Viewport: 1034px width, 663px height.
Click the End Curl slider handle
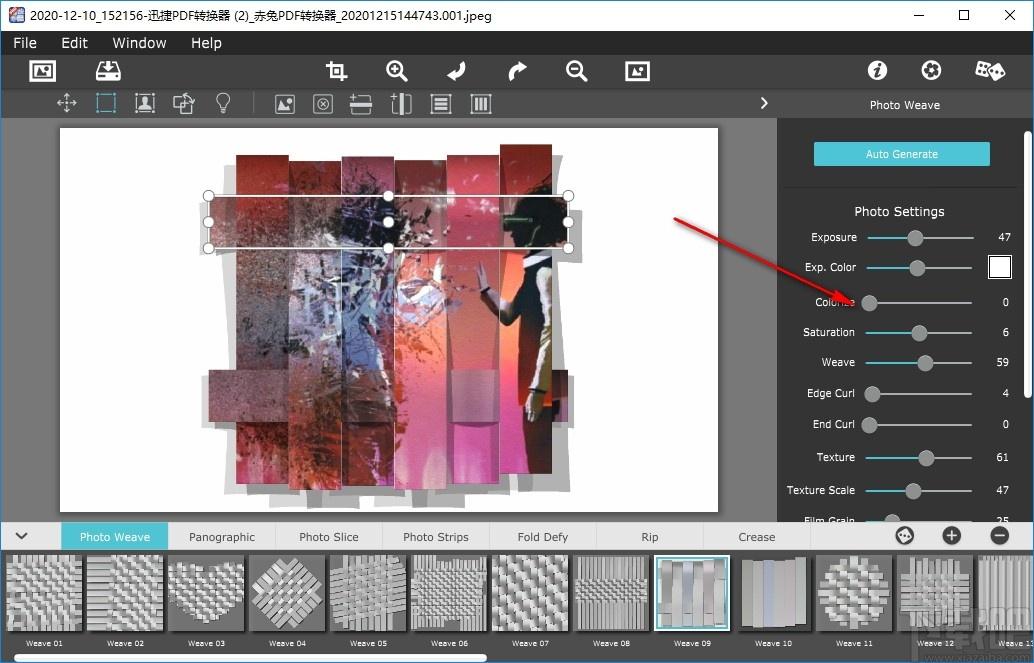(869, 425)
